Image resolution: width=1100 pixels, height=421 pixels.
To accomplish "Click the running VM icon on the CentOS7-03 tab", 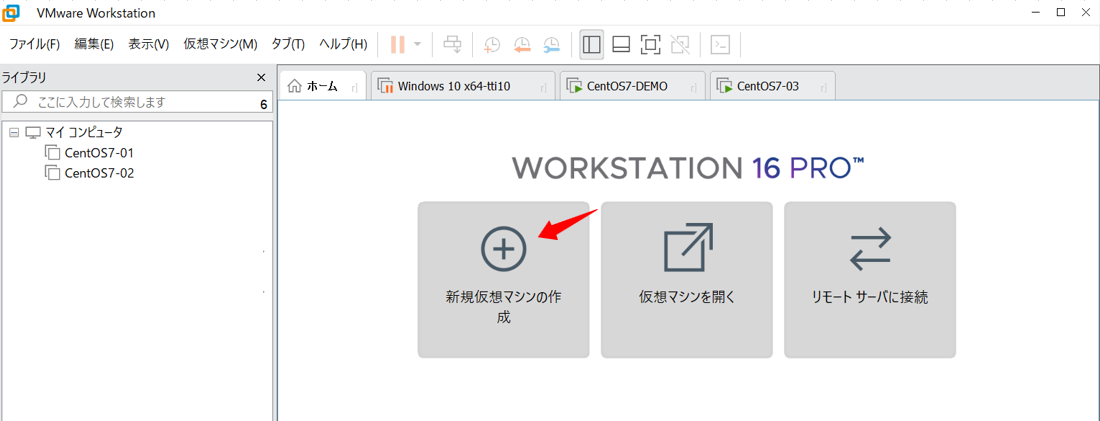I will [724, 86].
